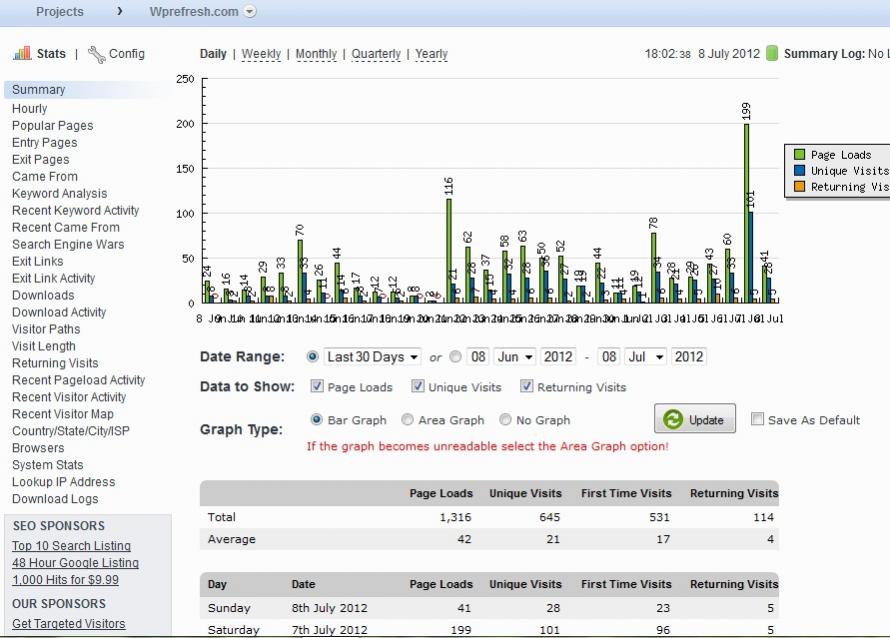Go to Projects in the breadcrumb
890x638 pixels.
[60, 11]
